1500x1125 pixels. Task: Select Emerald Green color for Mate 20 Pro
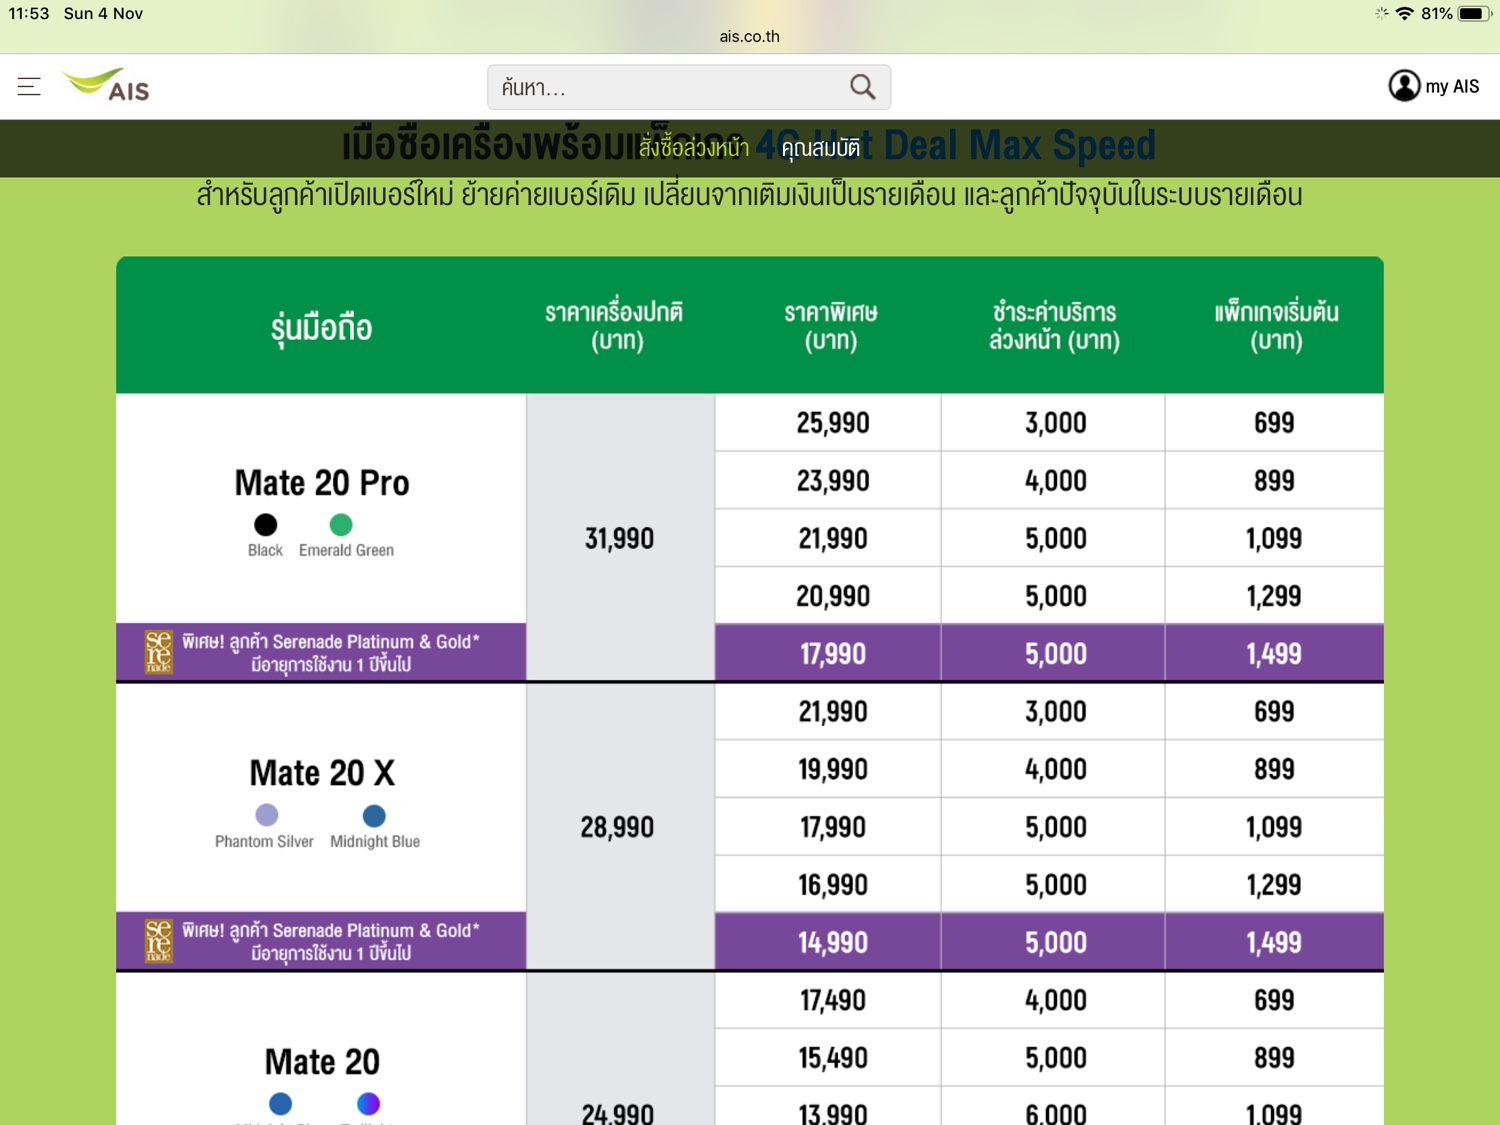pos(341,525)
